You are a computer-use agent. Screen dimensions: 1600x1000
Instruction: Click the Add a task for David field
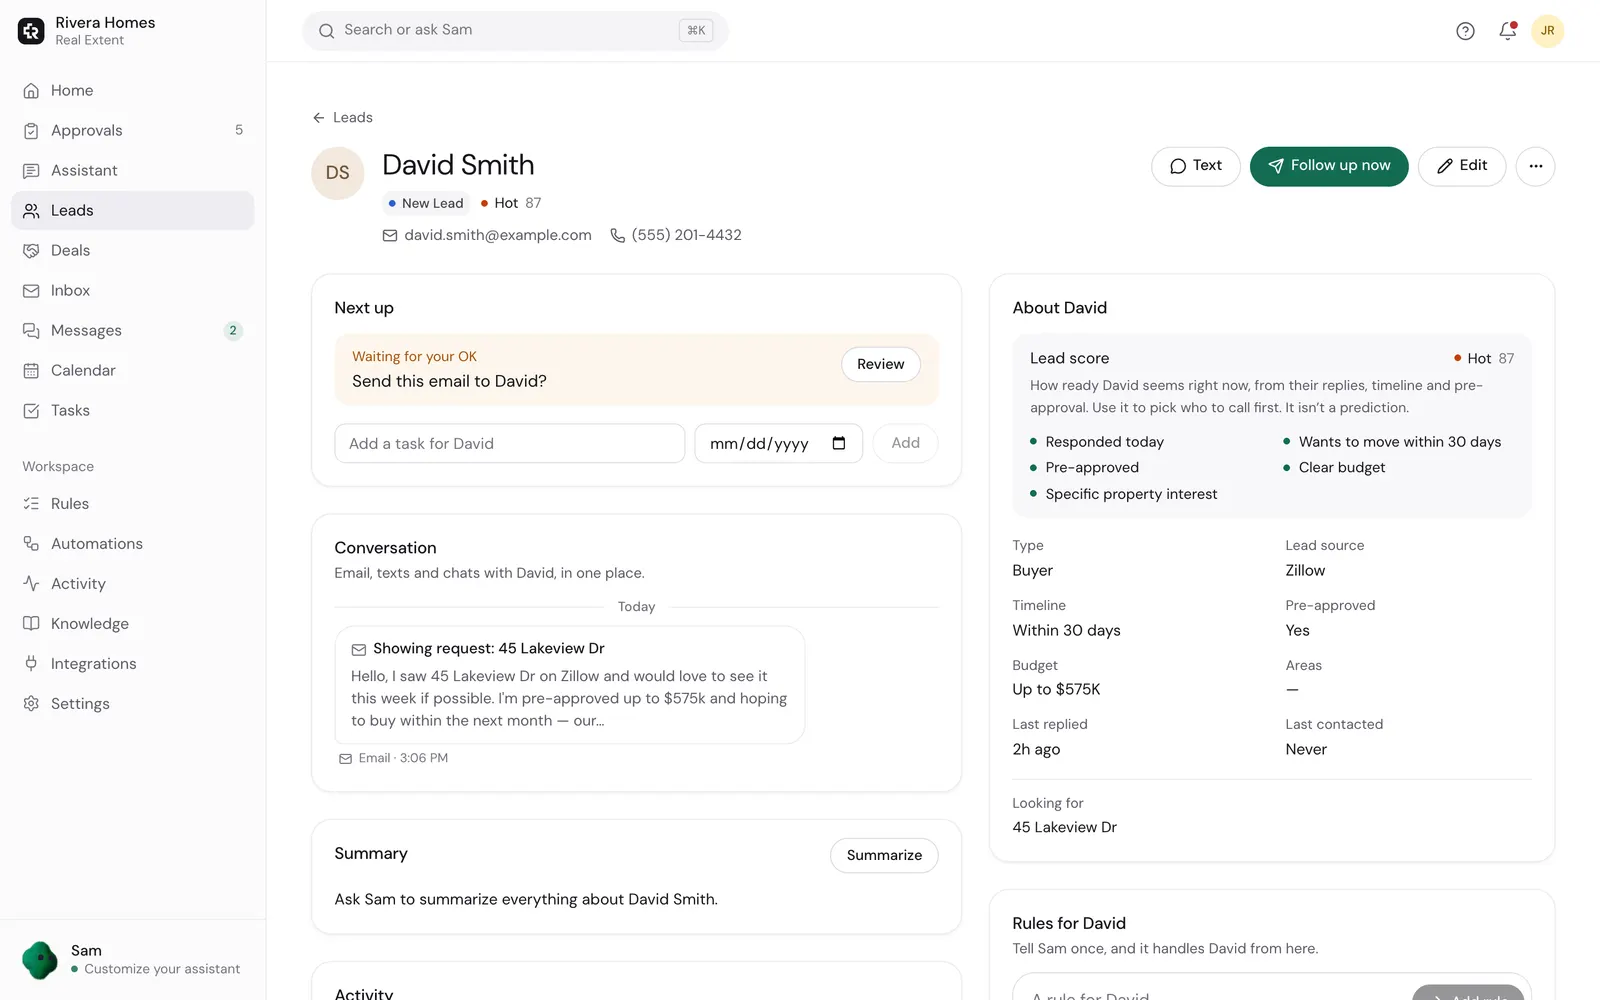point(510,443)
